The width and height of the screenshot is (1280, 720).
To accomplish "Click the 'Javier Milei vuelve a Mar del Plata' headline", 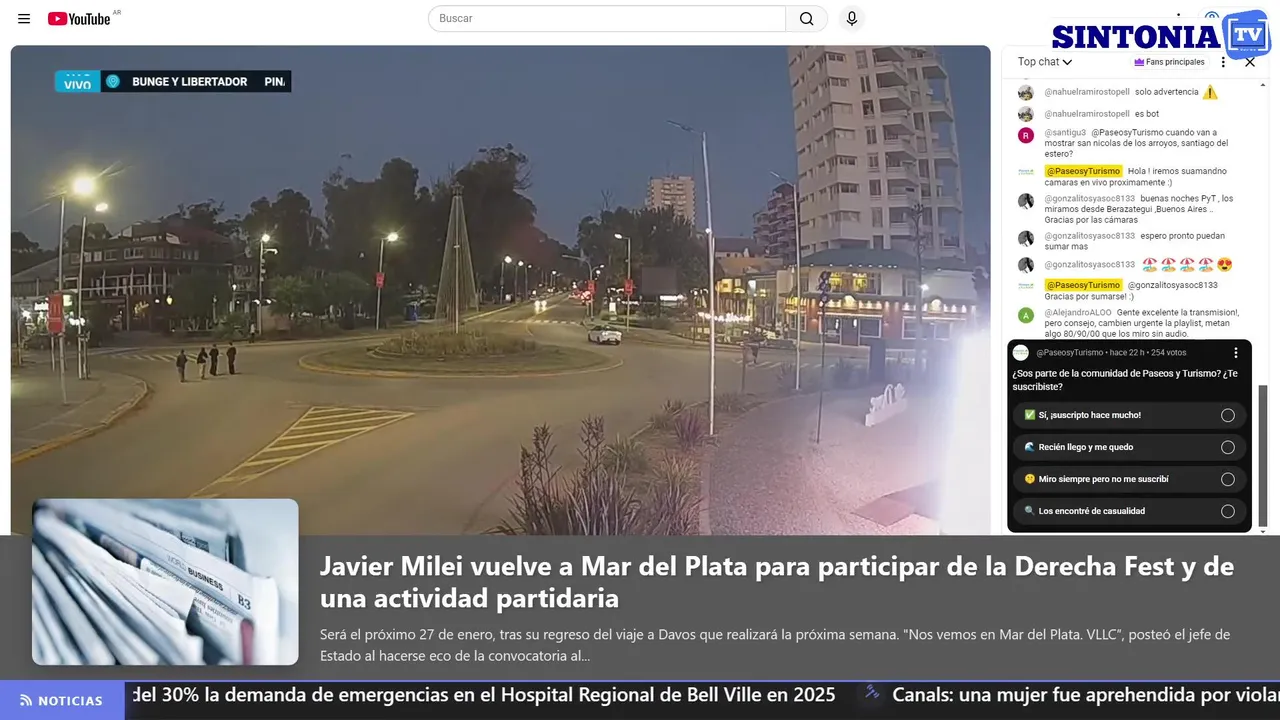I will point(777,582).
